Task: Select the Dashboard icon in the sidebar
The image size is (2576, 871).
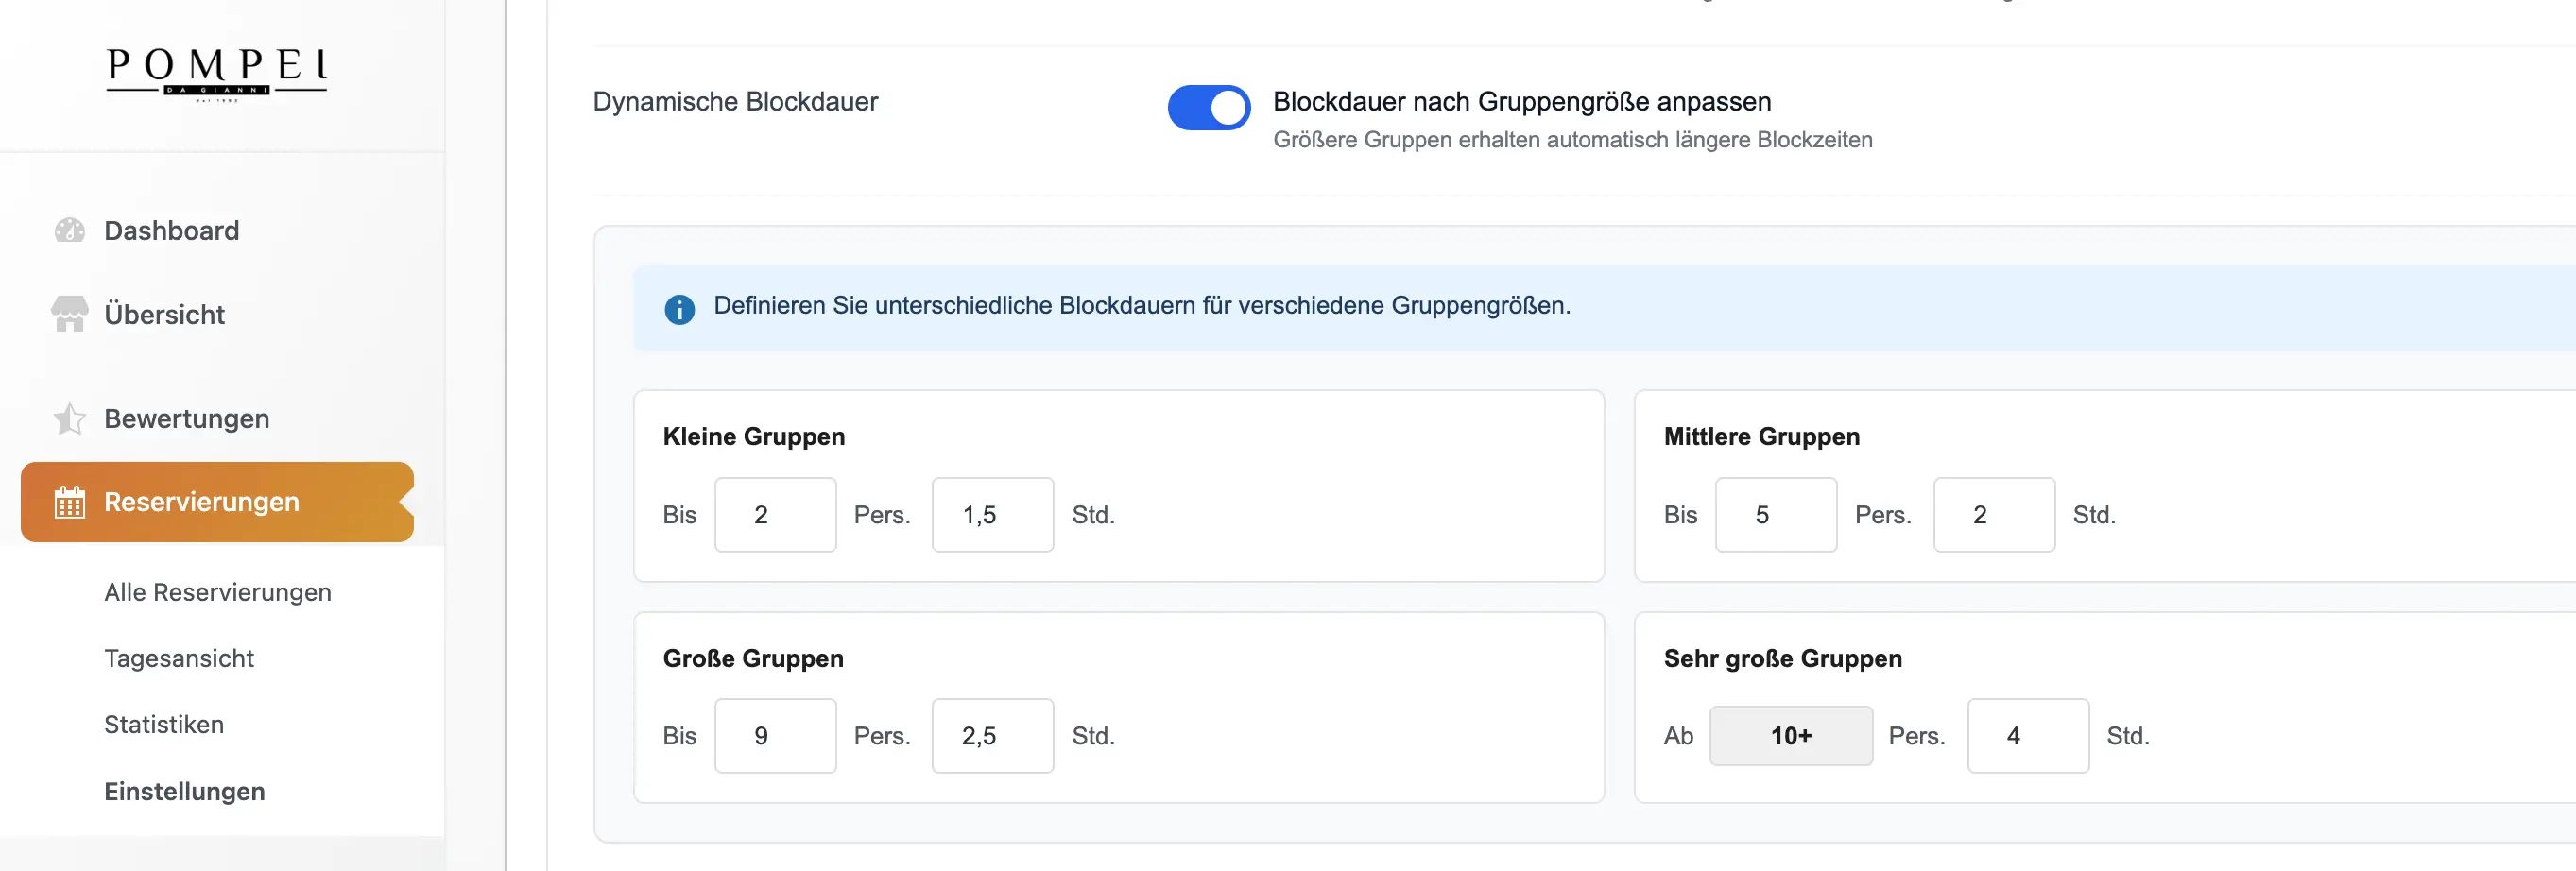Action: pyautogui.click(x=69, y=230)
